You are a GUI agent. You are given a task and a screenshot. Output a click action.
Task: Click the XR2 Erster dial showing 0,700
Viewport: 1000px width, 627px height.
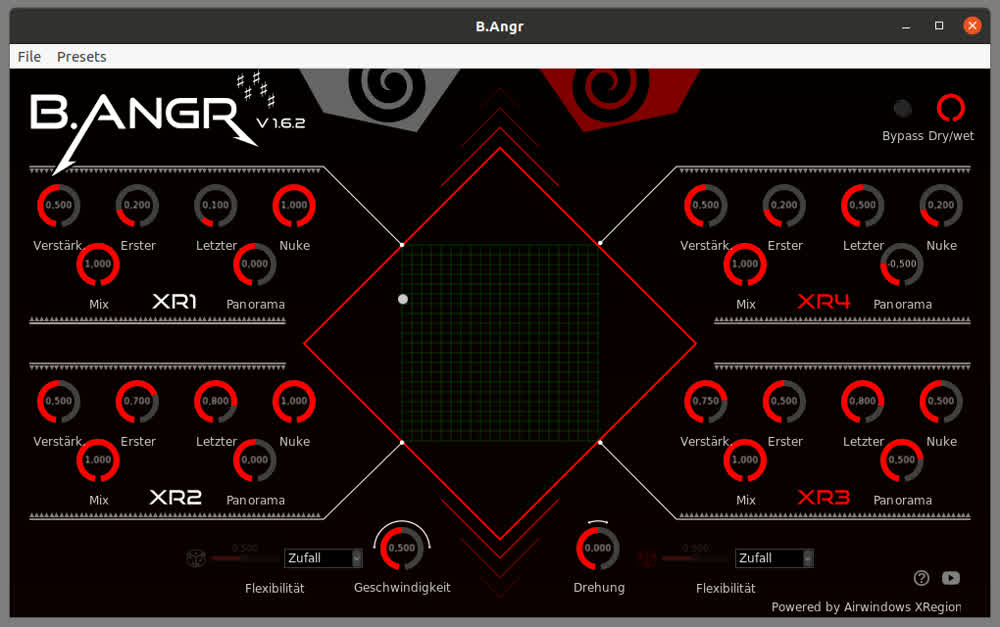tap(137, 401)
